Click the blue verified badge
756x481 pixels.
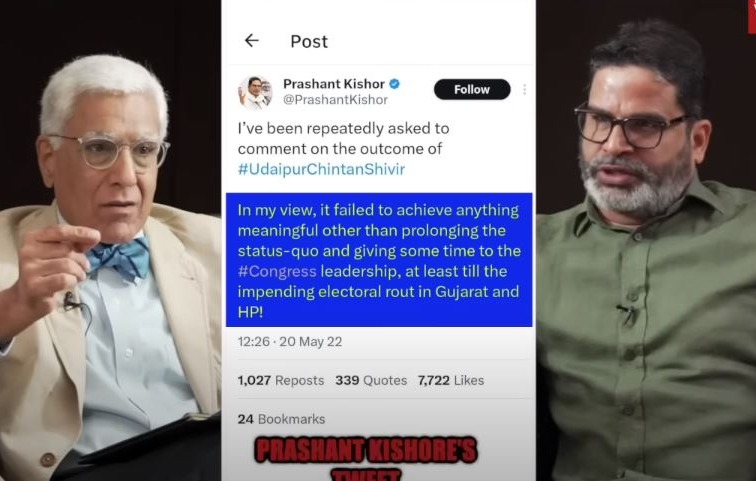click(x=394, y=84)
